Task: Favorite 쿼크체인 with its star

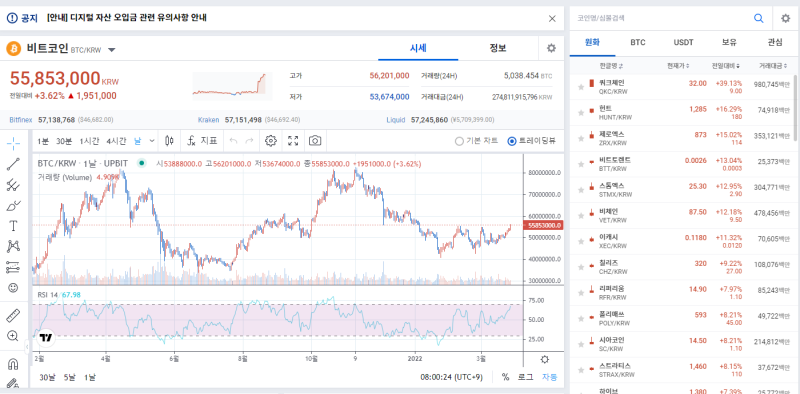Action: coord(581,87)
